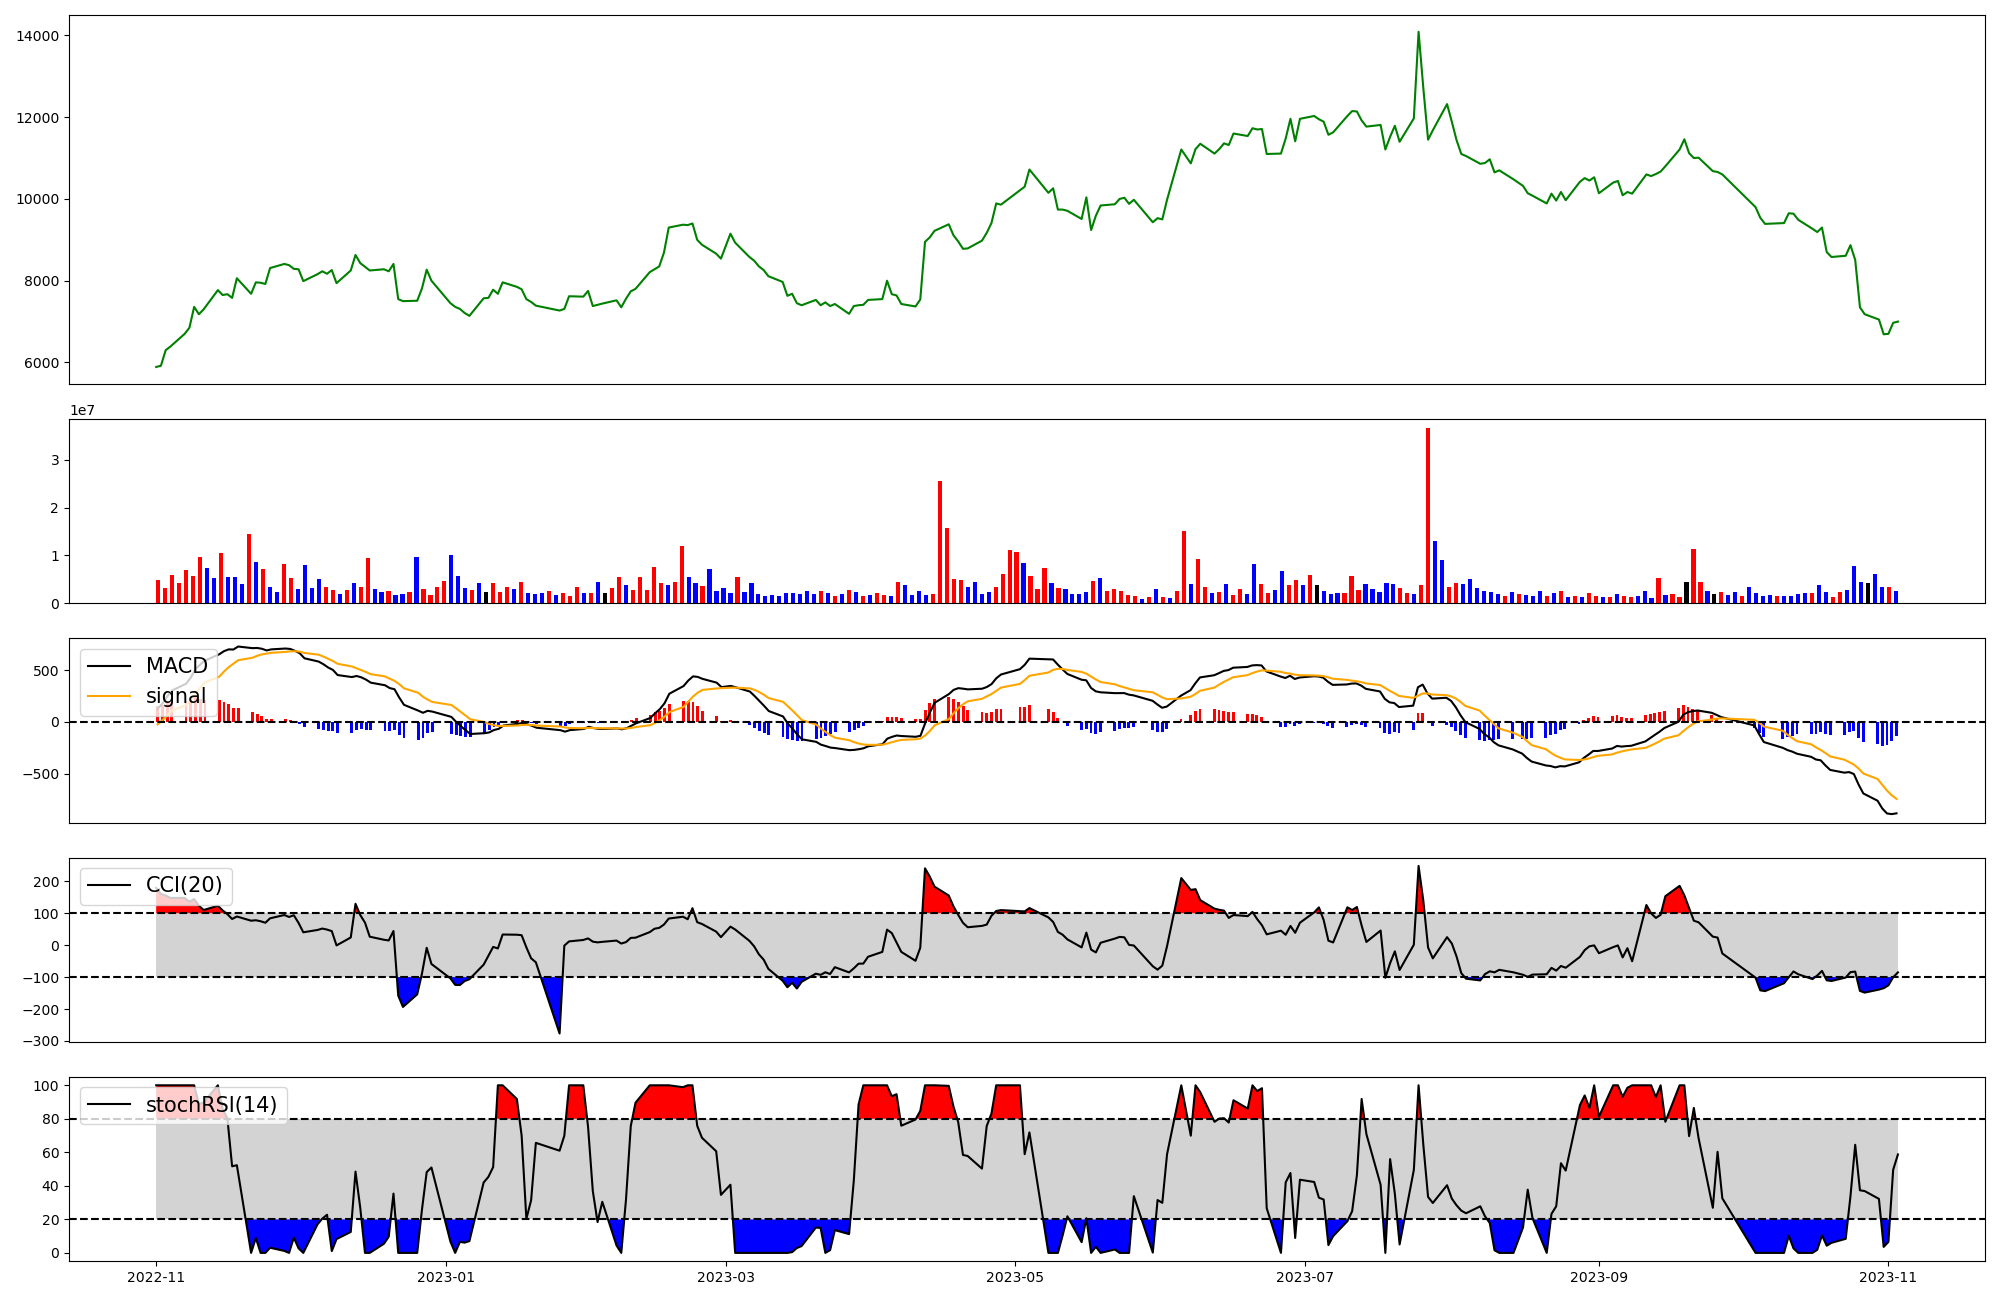The image size is (2000, 1300).
Task: Click the 1e7 exponent label above volume chart
Action: click(x=82, y=410)
